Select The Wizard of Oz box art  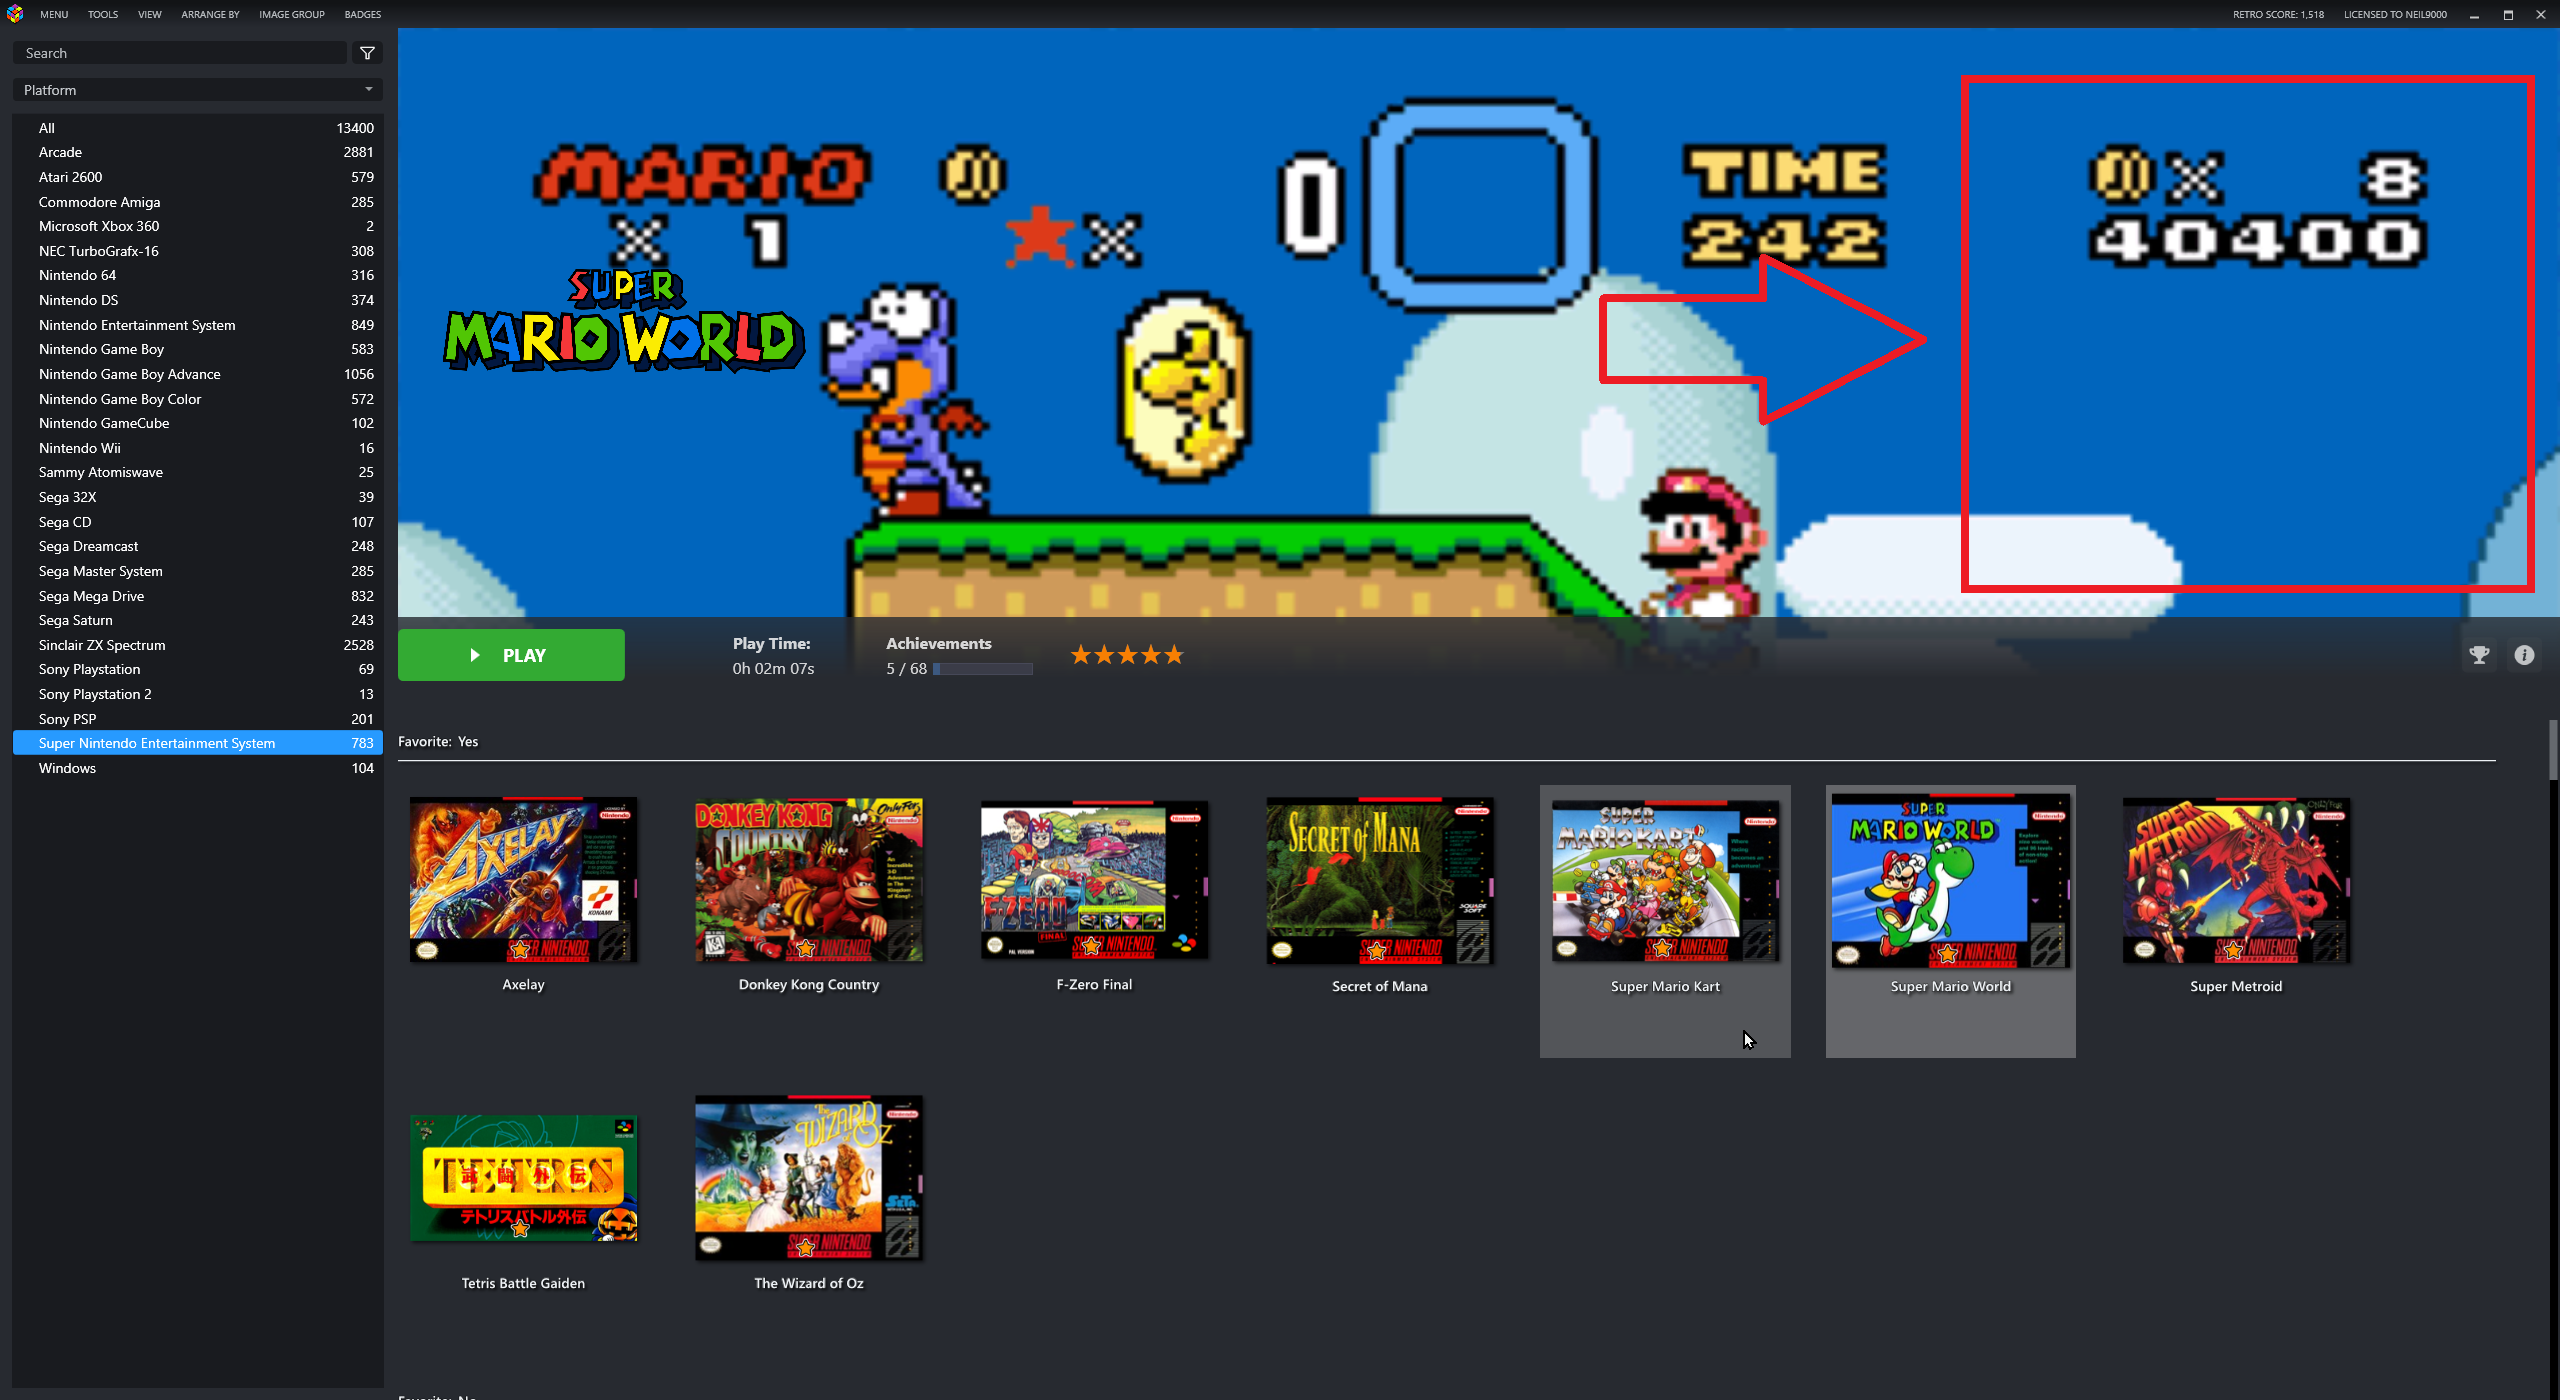(x=809, y=1178)
